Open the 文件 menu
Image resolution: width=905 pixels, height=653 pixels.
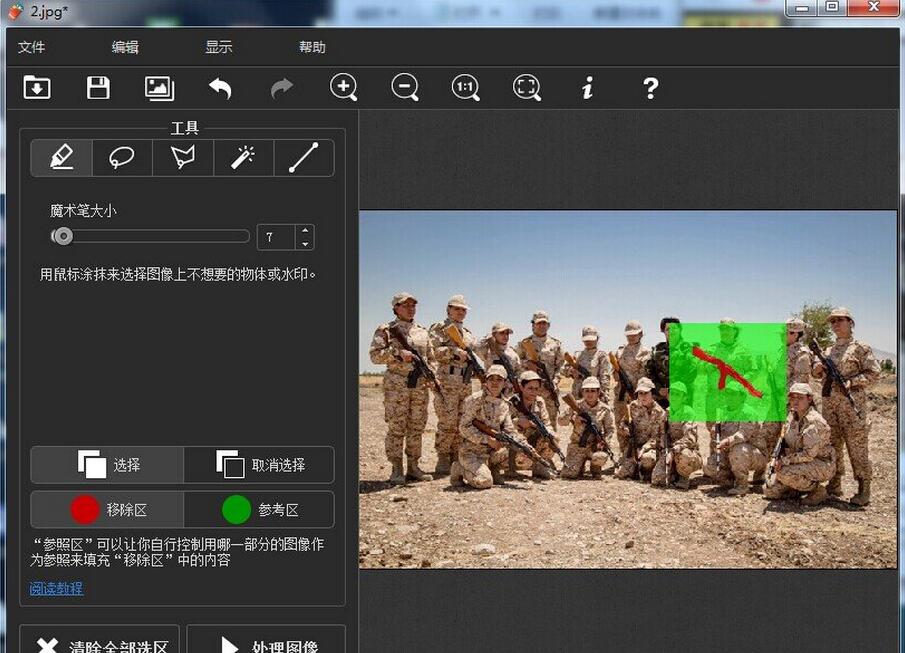32,47
